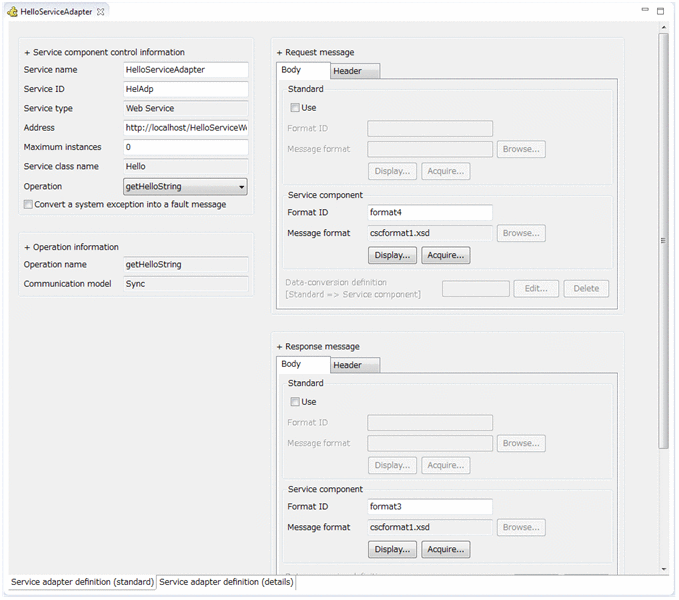Click Browse next to Response Standard message format
The image size is (679, 600).
(x=521, y=443)
